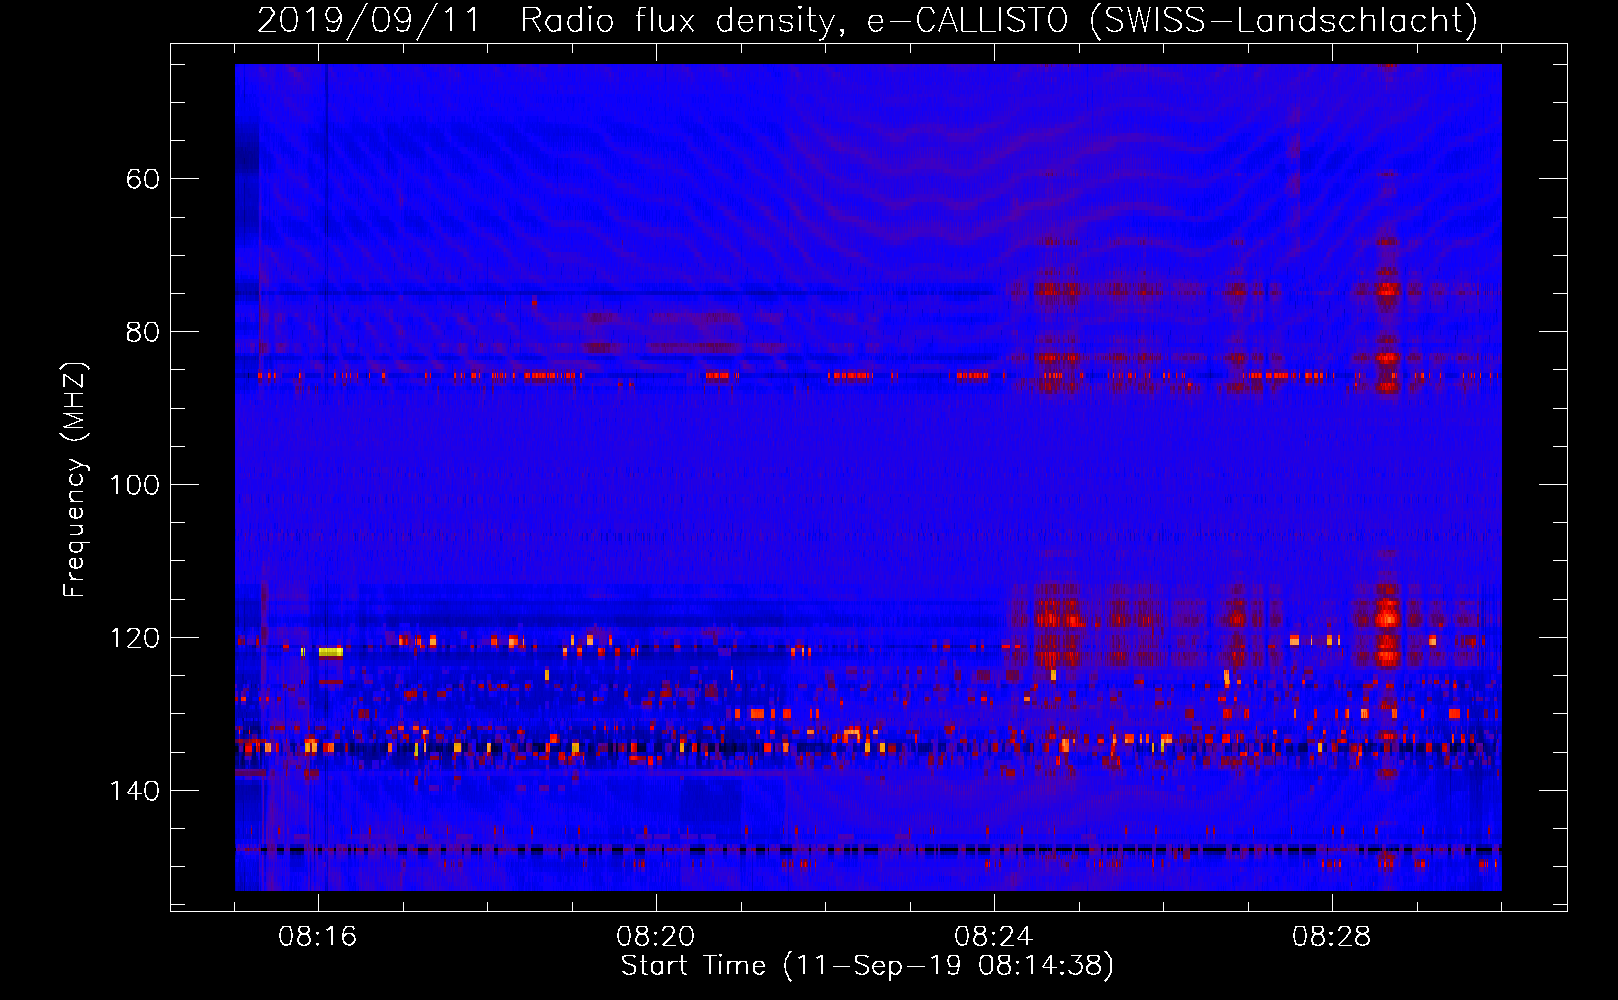Click the '08:24' time tick label
Viewport: 1618px width, 1000px height.
(994, 937)
